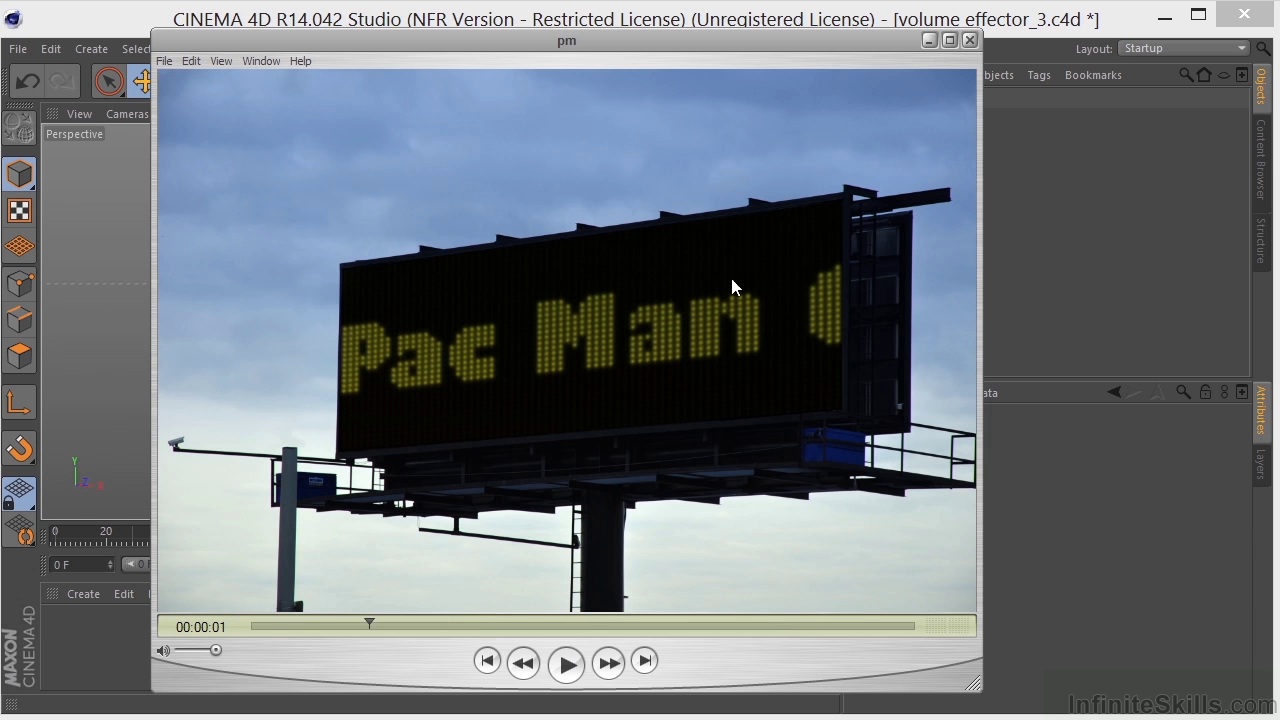Click the current frame 0 F field
Viewport: 1280px width, 720px height.
pos(79,565)
